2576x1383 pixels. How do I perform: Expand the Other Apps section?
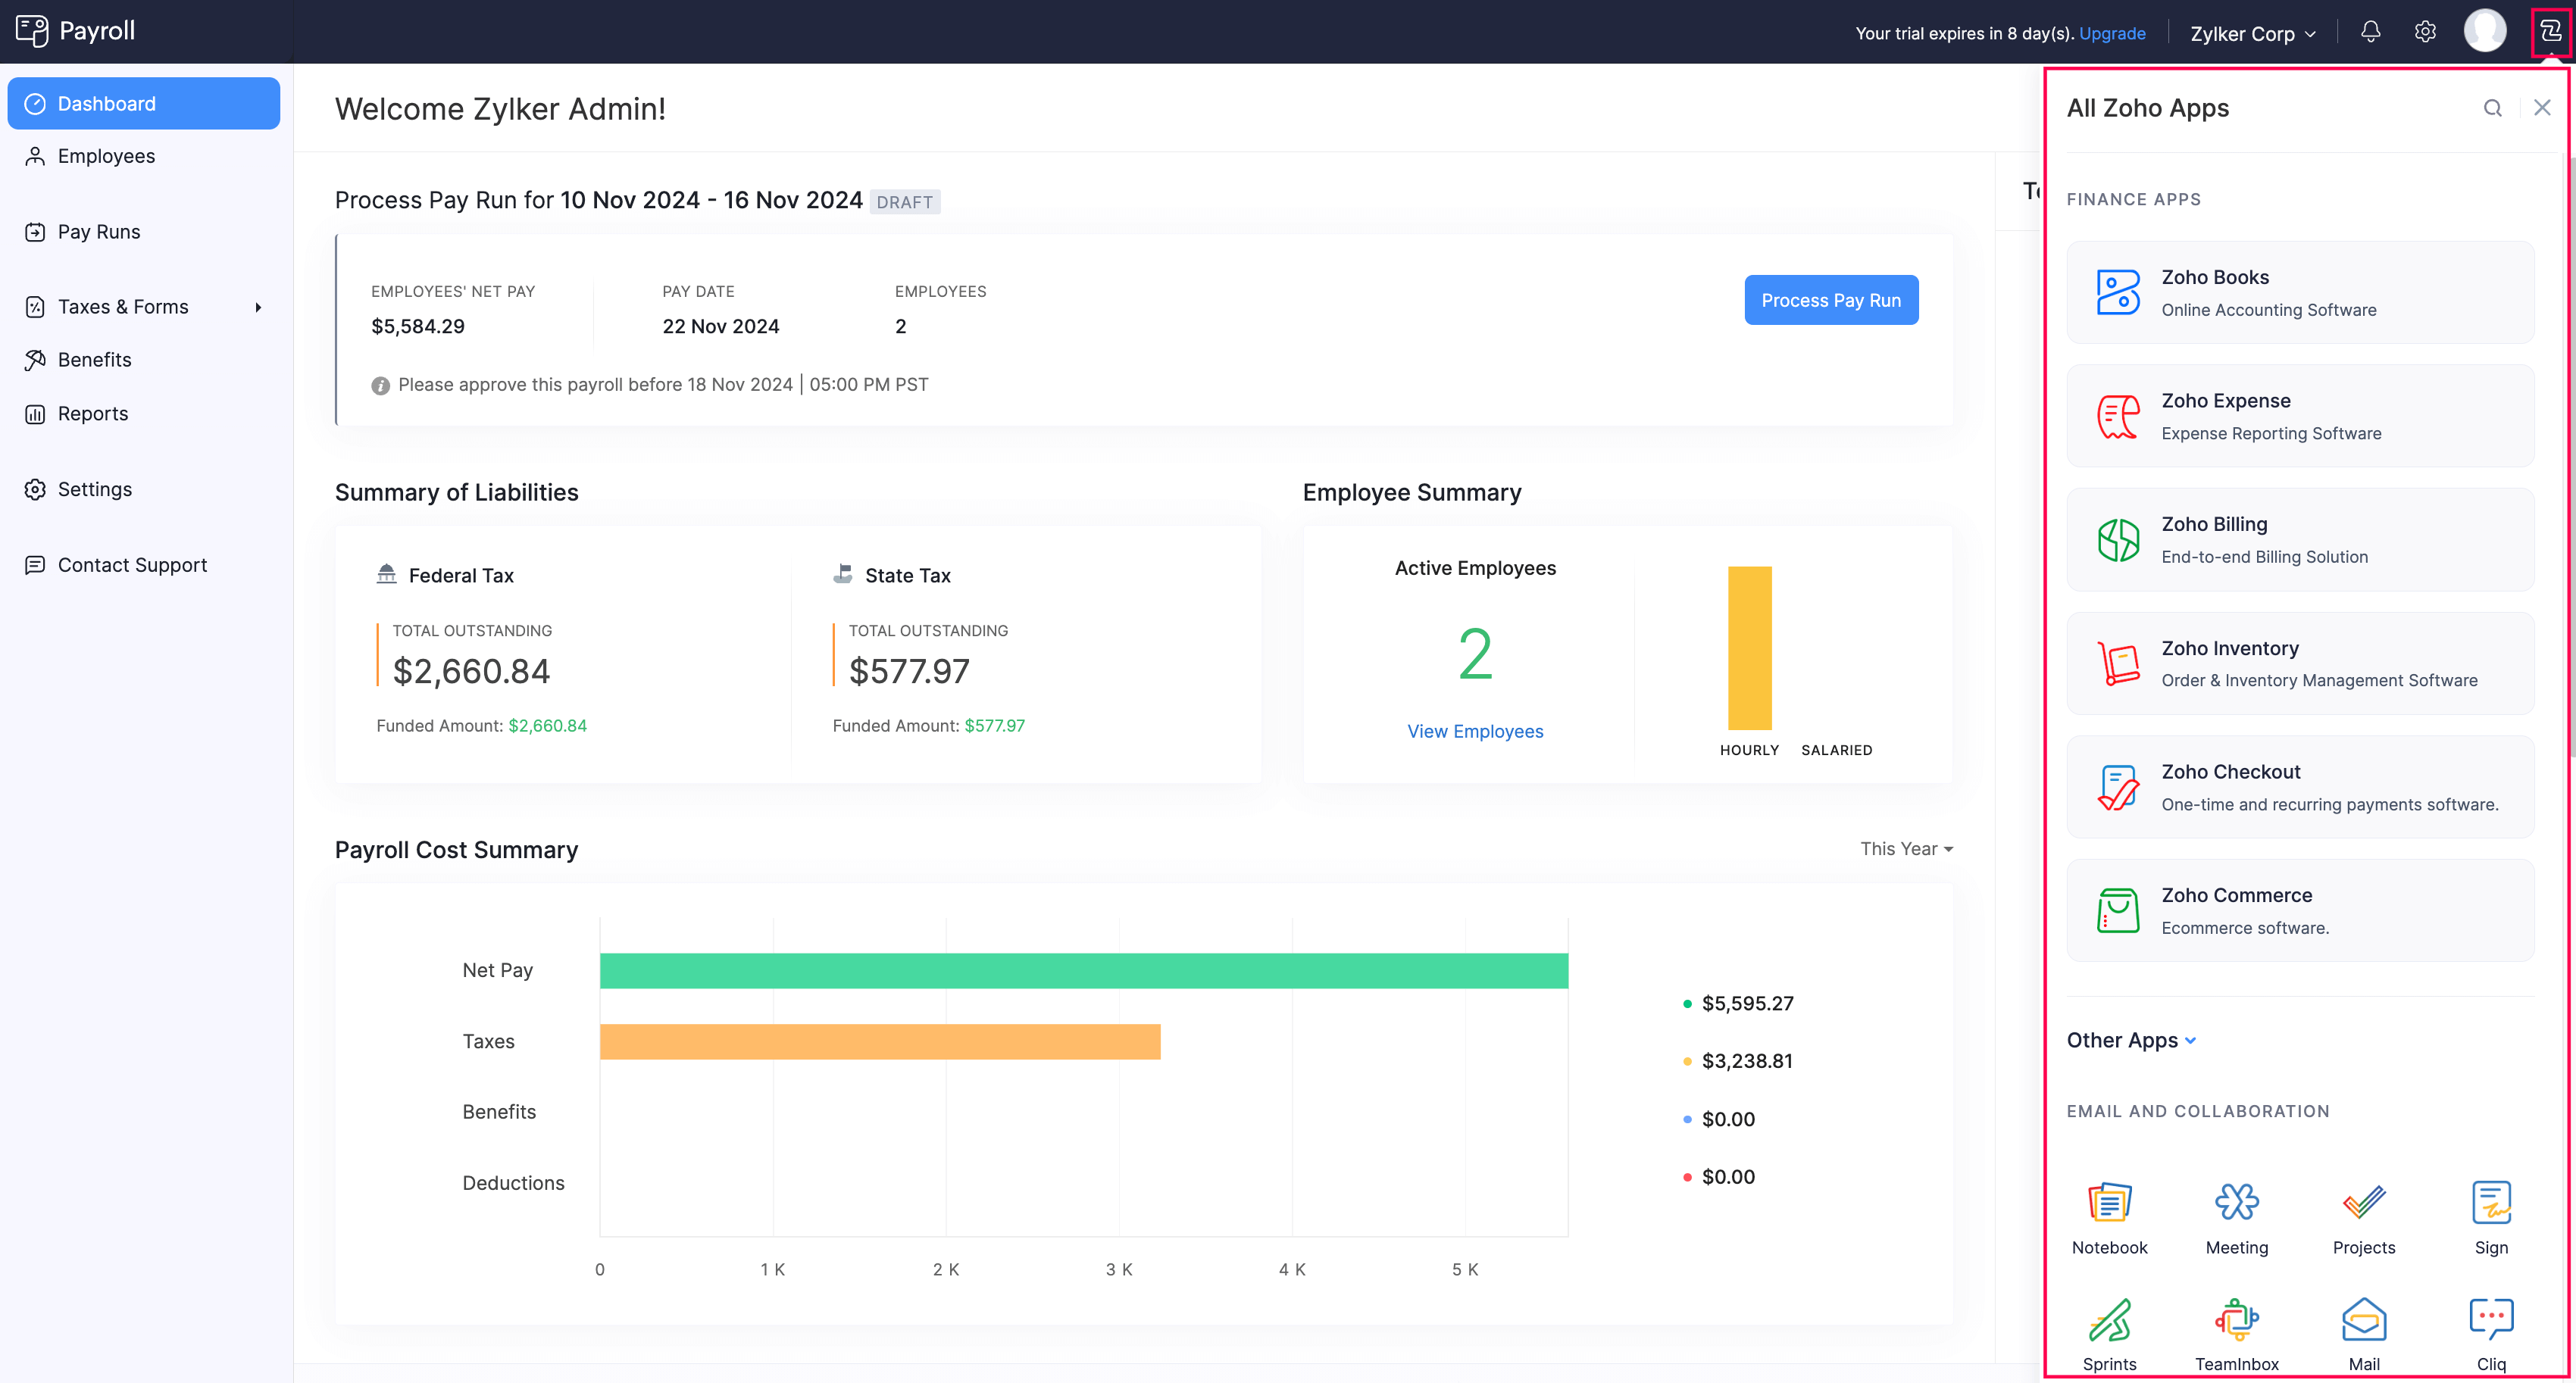(2130, 1040)
